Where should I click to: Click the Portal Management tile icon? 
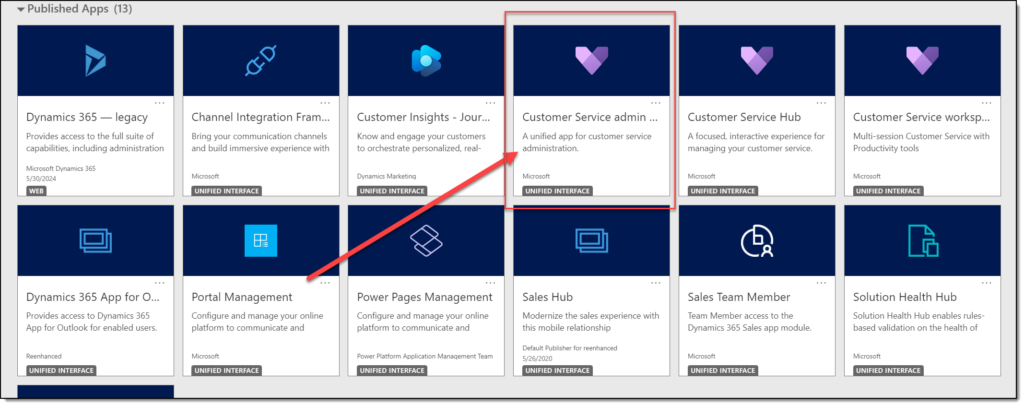tap(261, 240)
